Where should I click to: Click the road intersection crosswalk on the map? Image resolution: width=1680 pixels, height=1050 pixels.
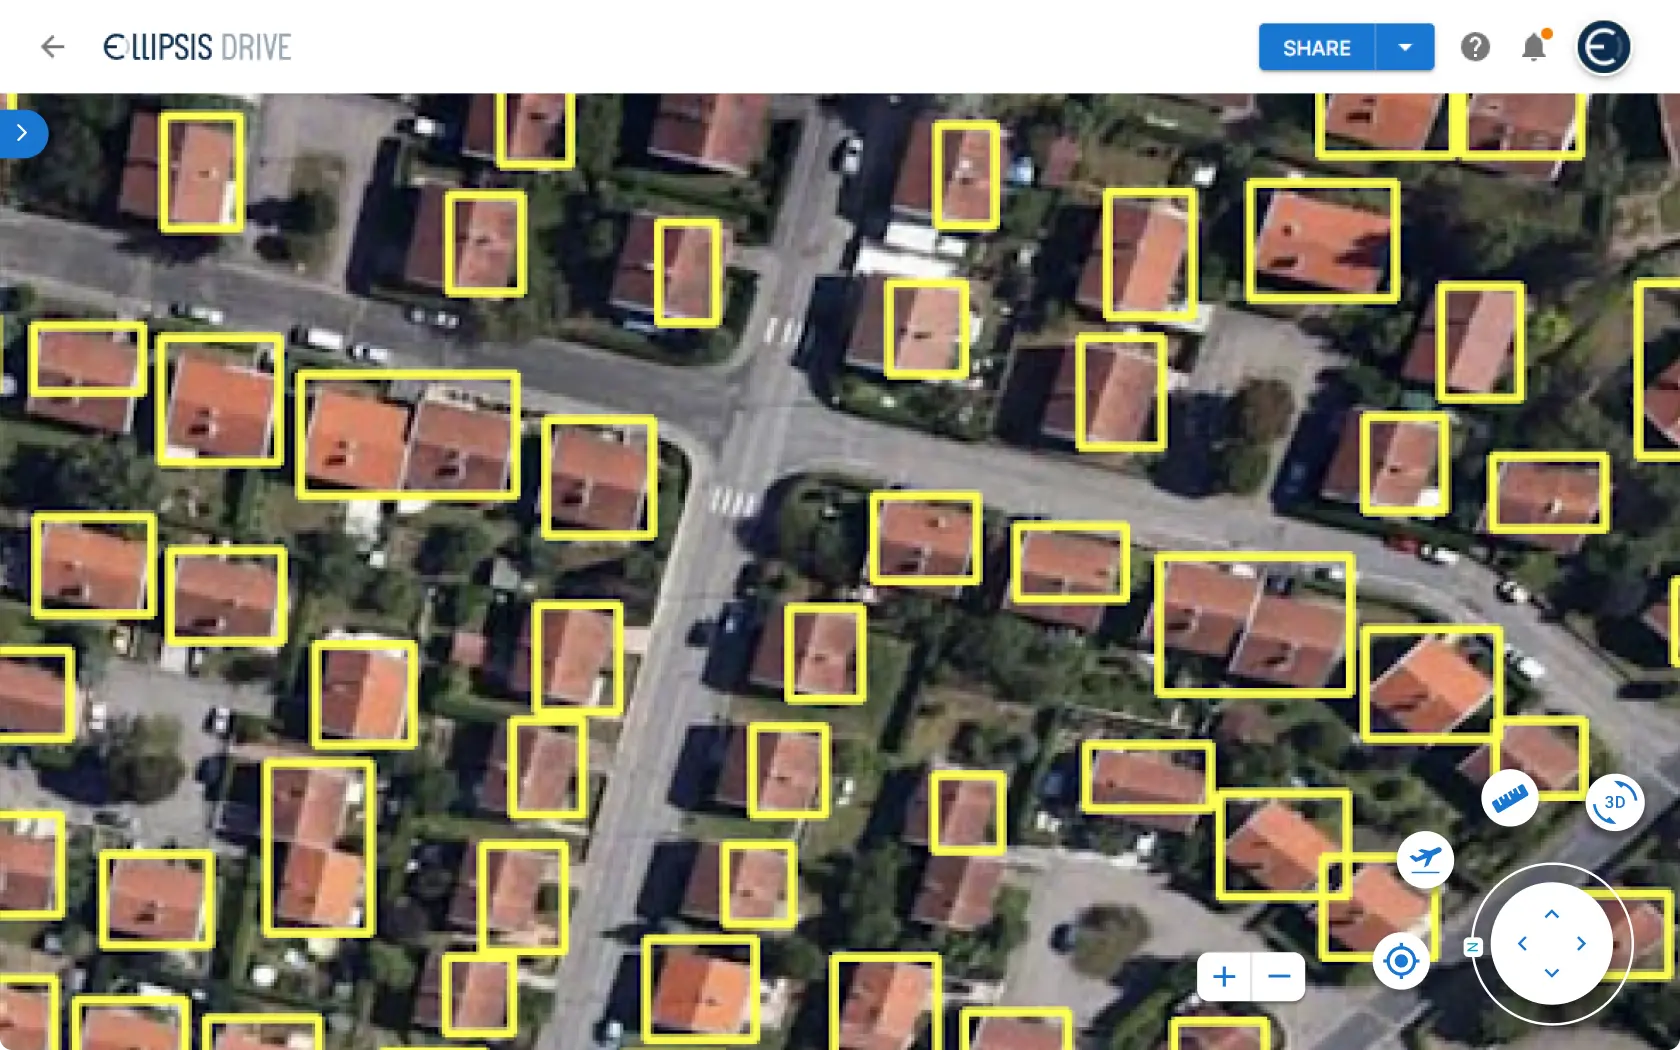click(x=733, y=500)
